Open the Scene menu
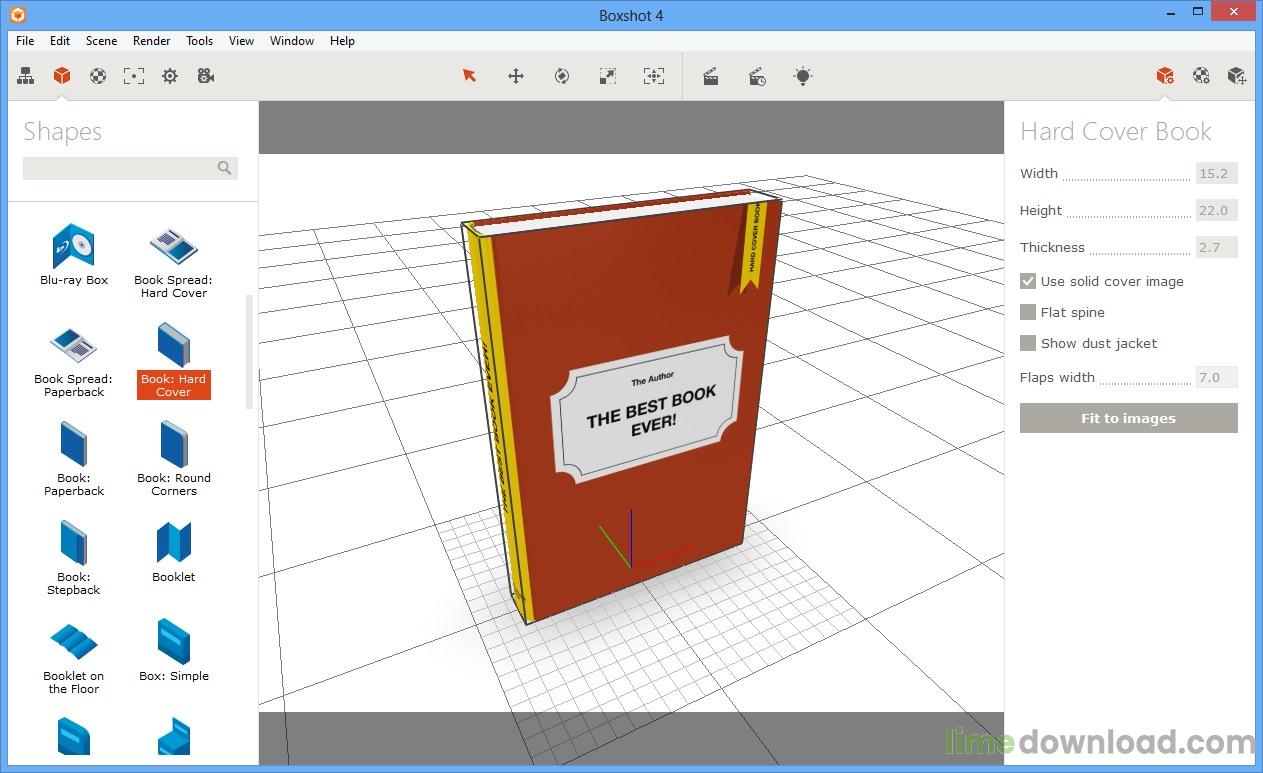This screenshot has height=773, width=1263. pos(101,41)
